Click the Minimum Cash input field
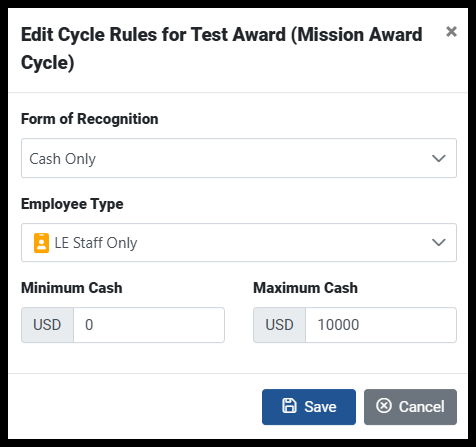This screenshot has width=476, height=447. click(149, 325)
